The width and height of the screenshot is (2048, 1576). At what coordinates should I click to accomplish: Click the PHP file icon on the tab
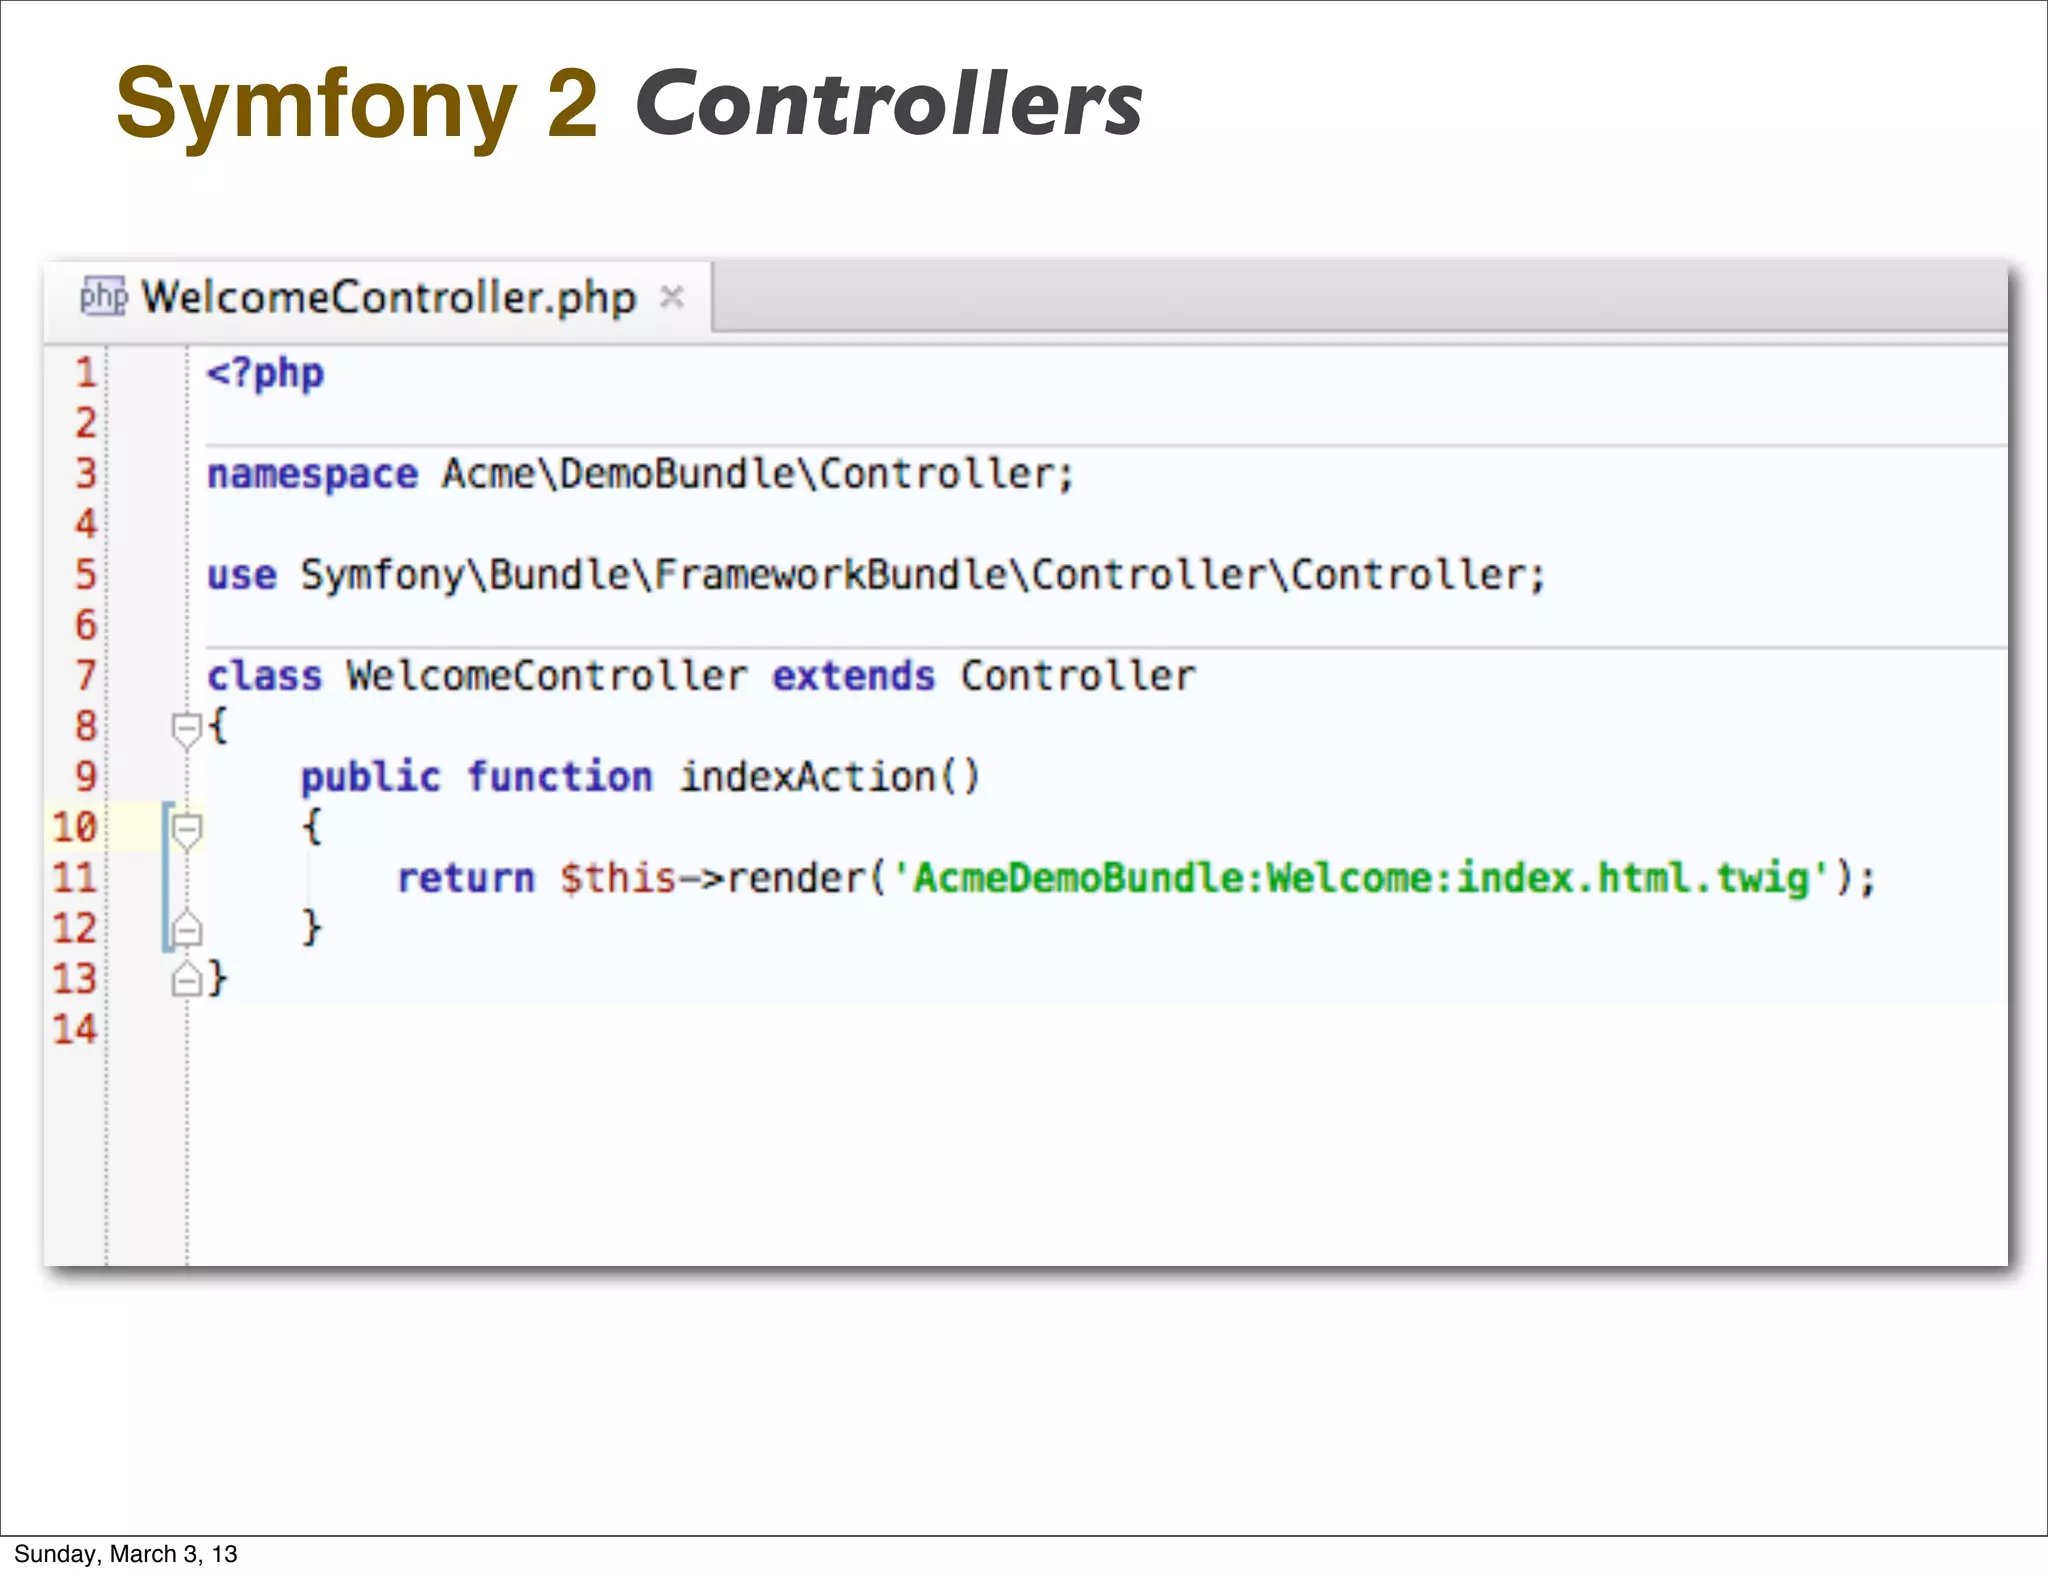103,296
